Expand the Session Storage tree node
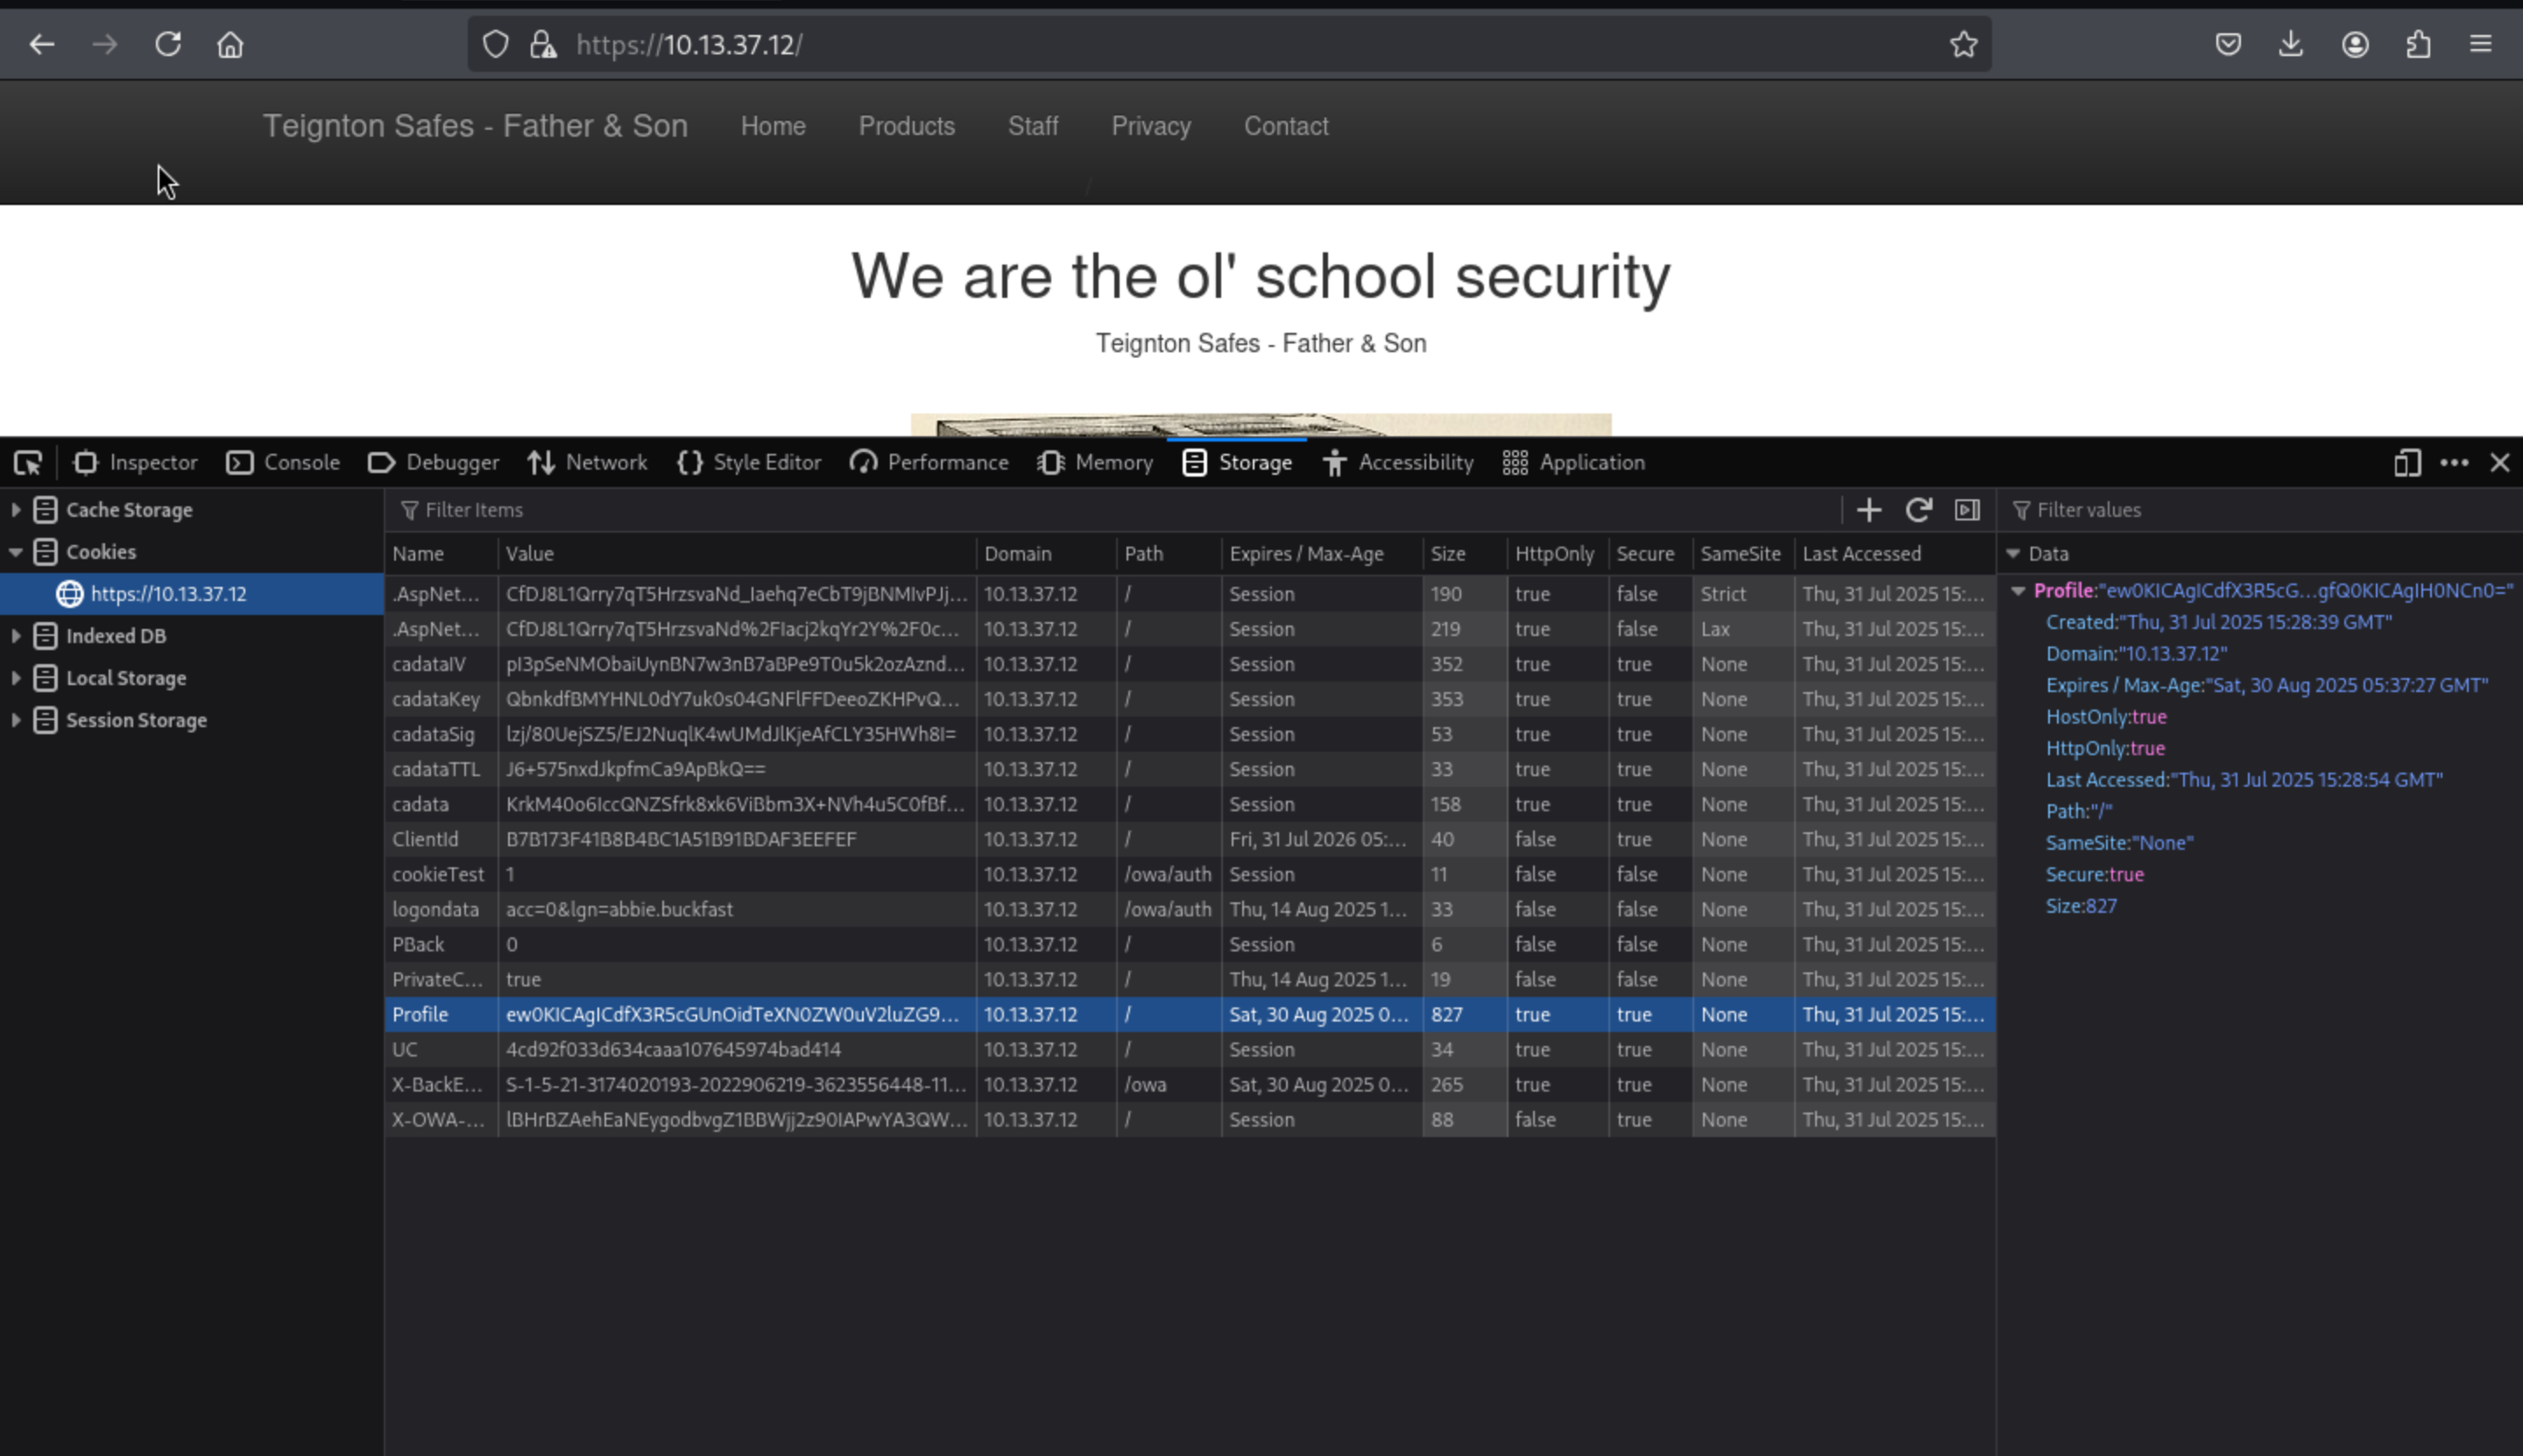 click(x=16, y=720)
